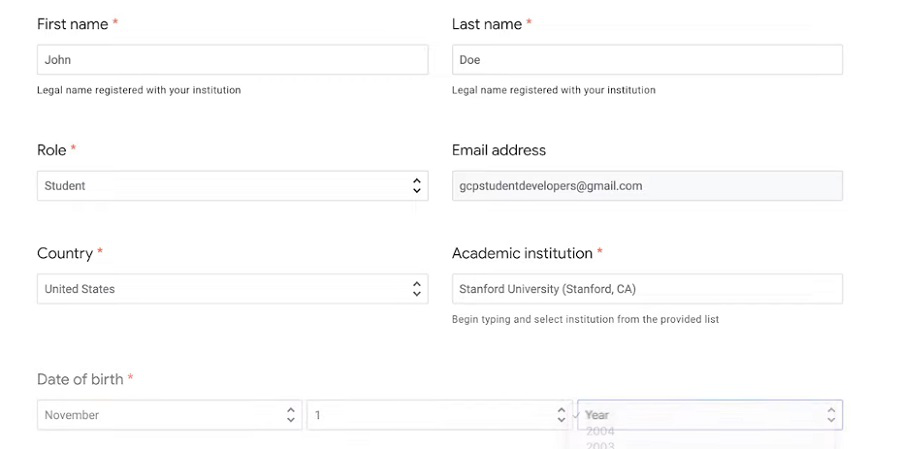Click the Last name input field
The image size is (900, 449).
647,60
